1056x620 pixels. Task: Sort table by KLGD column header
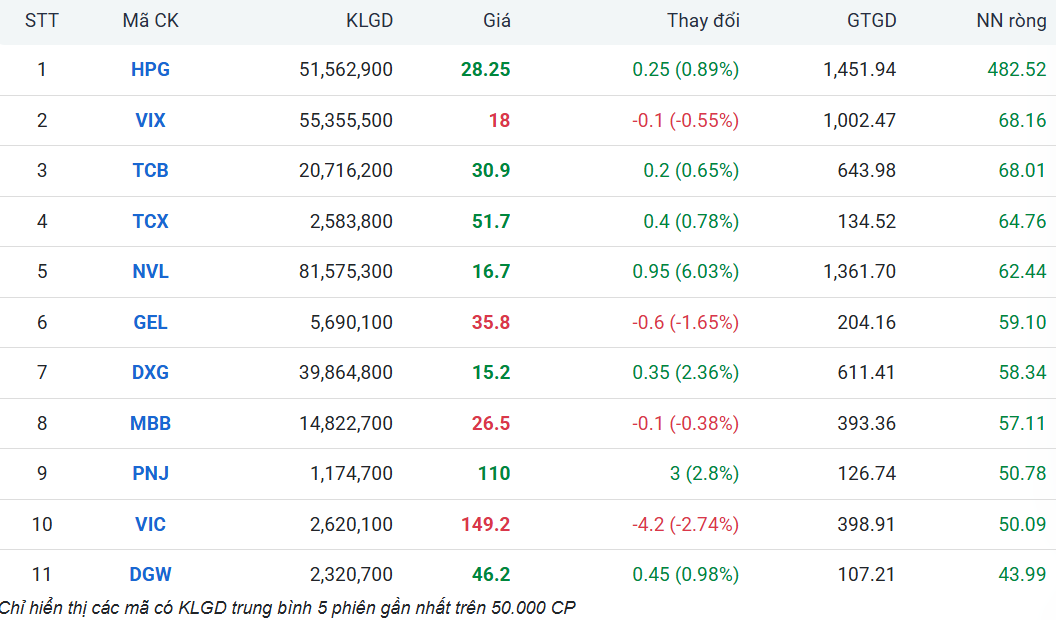[369, 21]
